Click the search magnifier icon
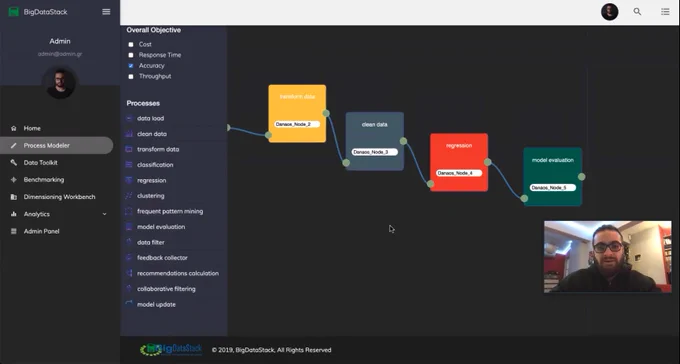Image resolution: width=680 pixels, height=364 pixels. [x=637, y=12]
